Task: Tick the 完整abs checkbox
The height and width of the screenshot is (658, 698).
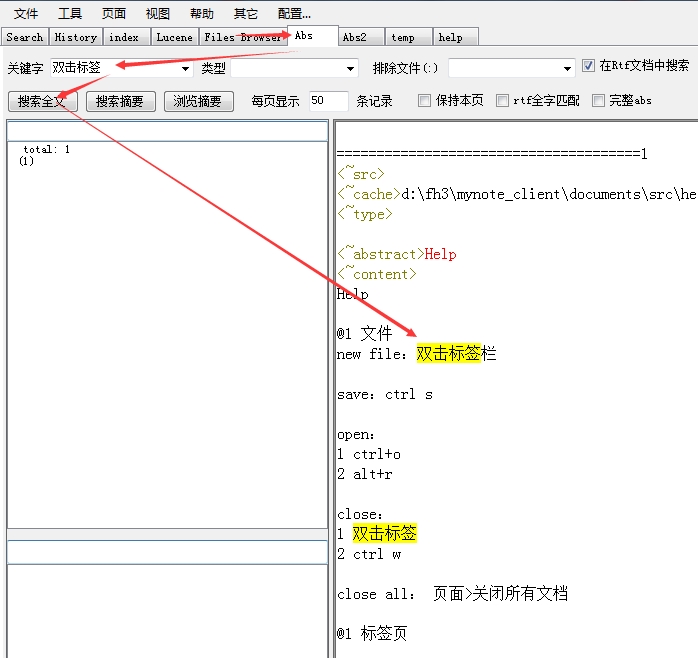Action: click(x=599, y=101)
